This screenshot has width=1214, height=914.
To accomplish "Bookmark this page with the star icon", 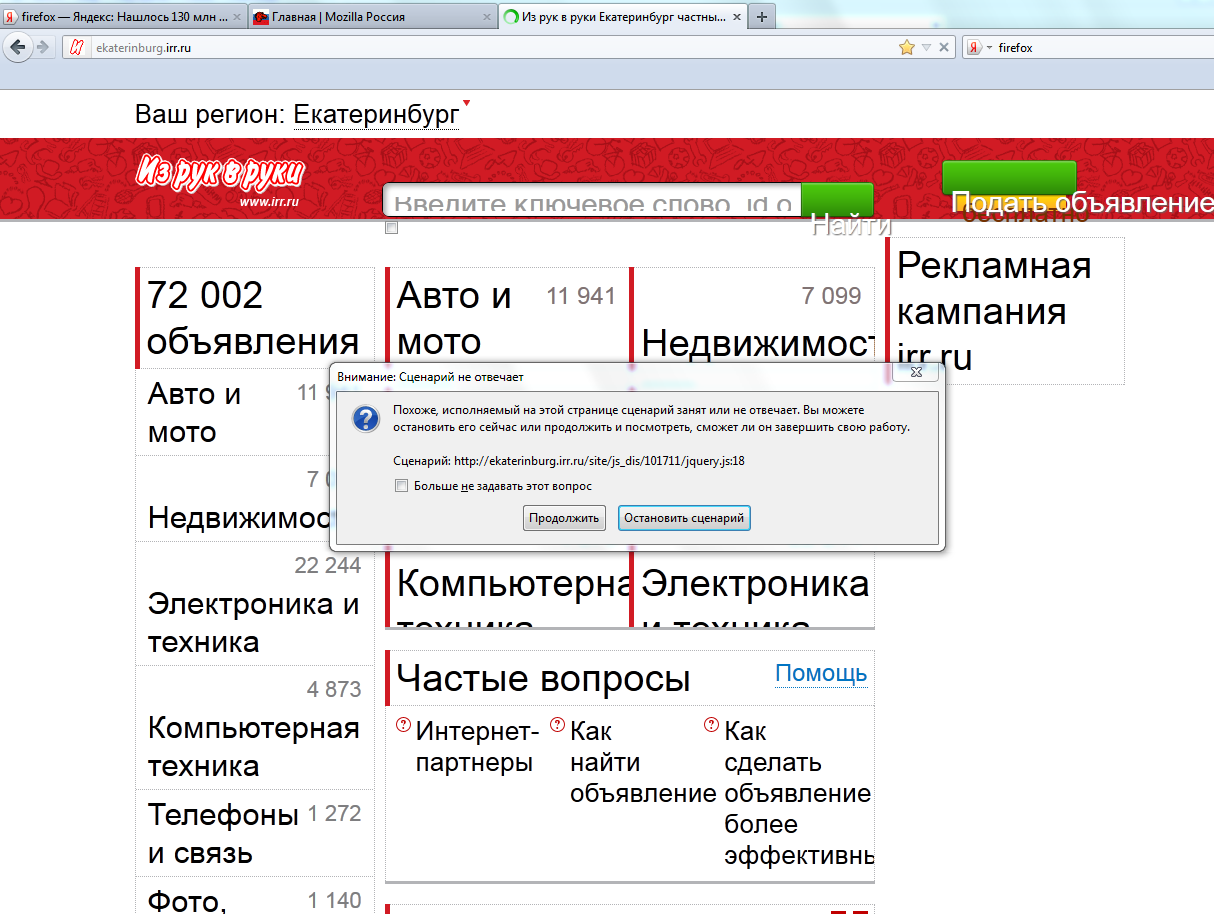I will (907, 47).
